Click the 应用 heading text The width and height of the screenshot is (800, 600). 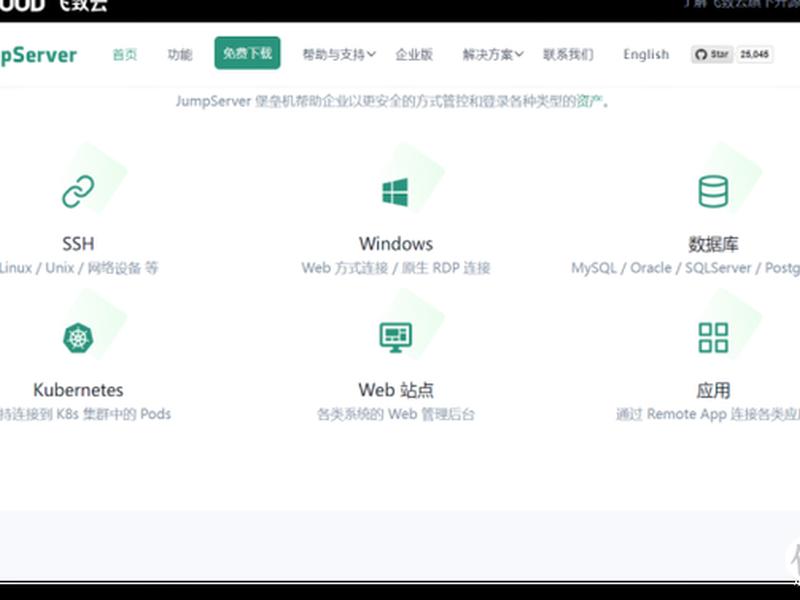click(x=713, y=391)
